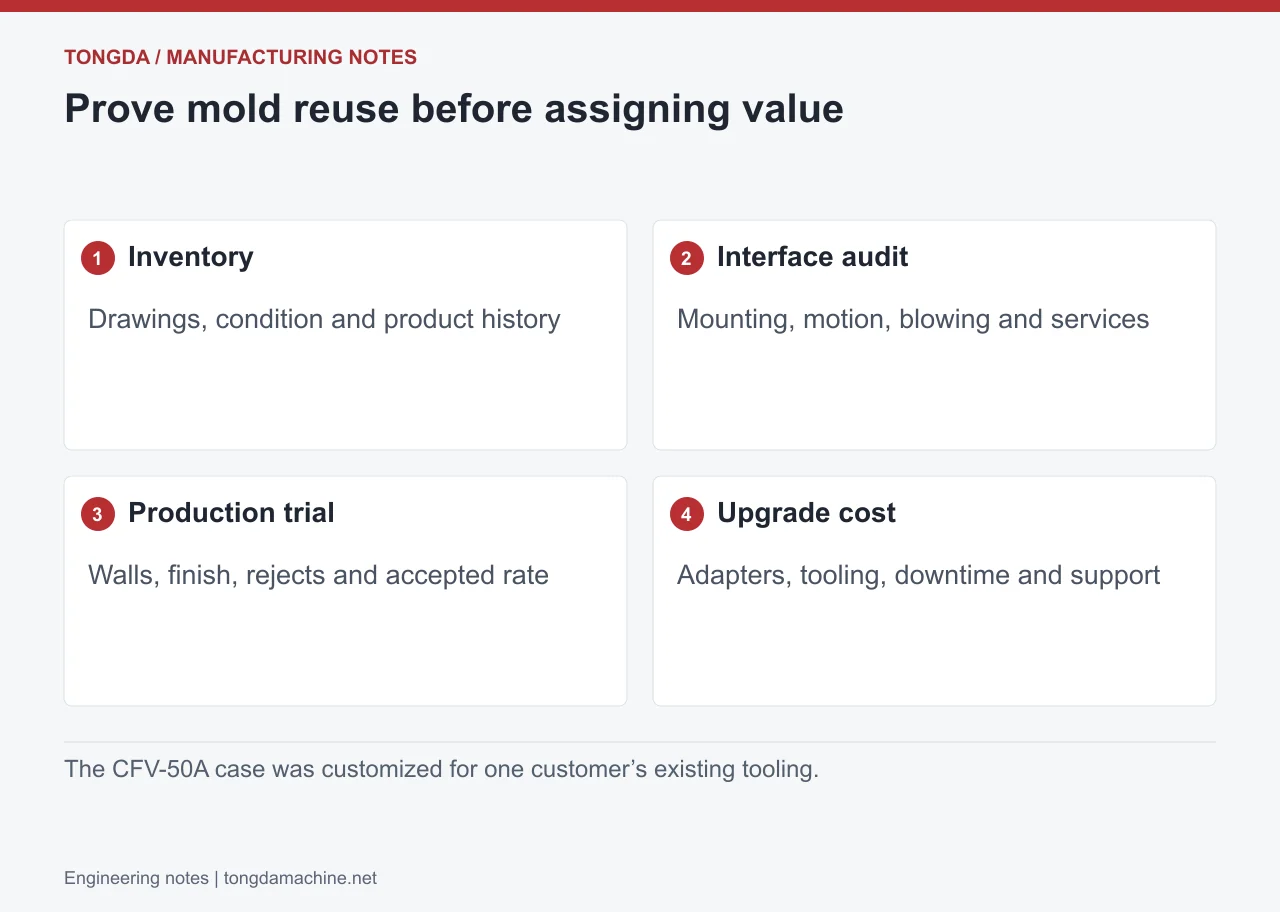1280x912 pixels.
Task: Click 'Walls, finish, rejects and accepted rate' text
Action: pyautogui.click(x=318, y=575)
